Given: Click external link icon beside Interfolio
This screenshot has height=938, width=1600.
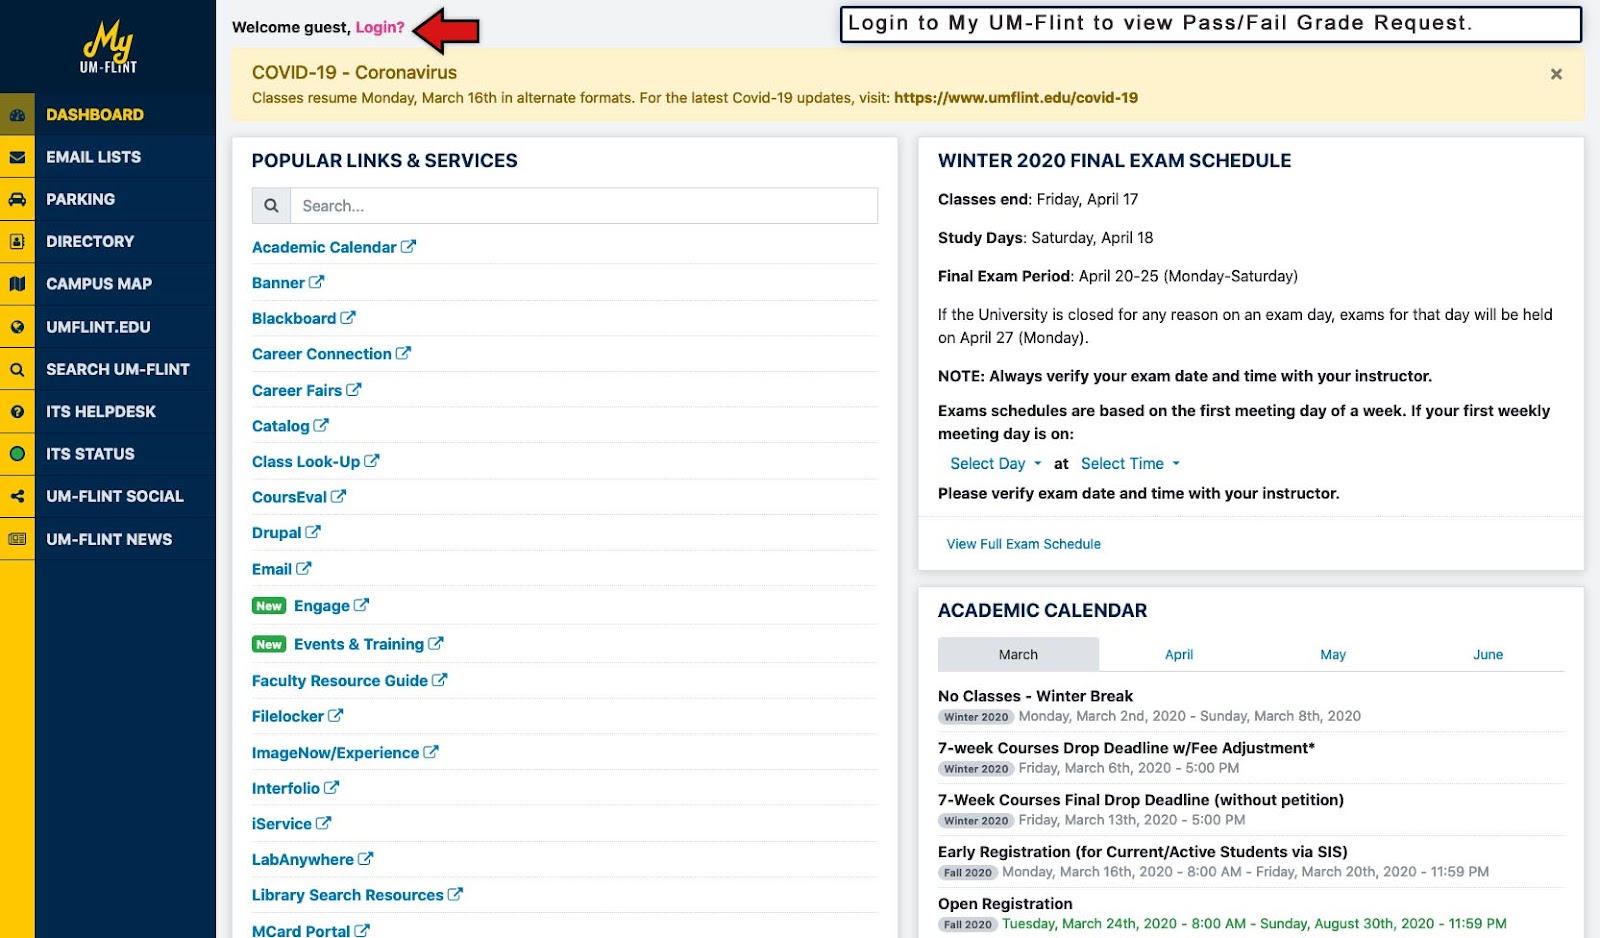Looking at the screenshot, I should [x=331, y=787].
